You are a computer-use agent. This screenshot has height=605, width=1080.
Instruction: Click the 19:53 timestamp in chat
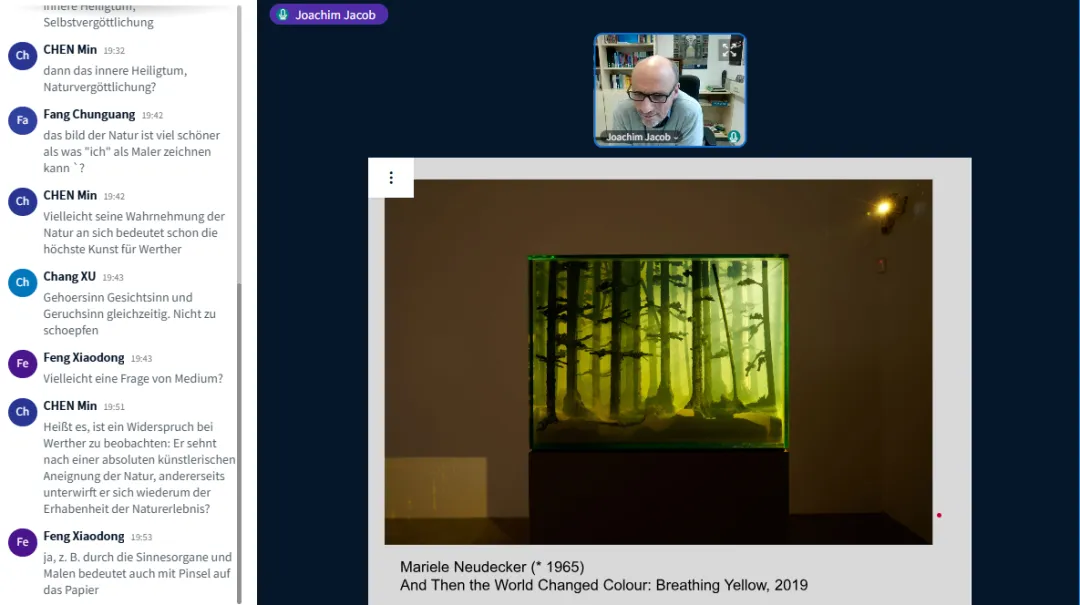tap(141, 537)
